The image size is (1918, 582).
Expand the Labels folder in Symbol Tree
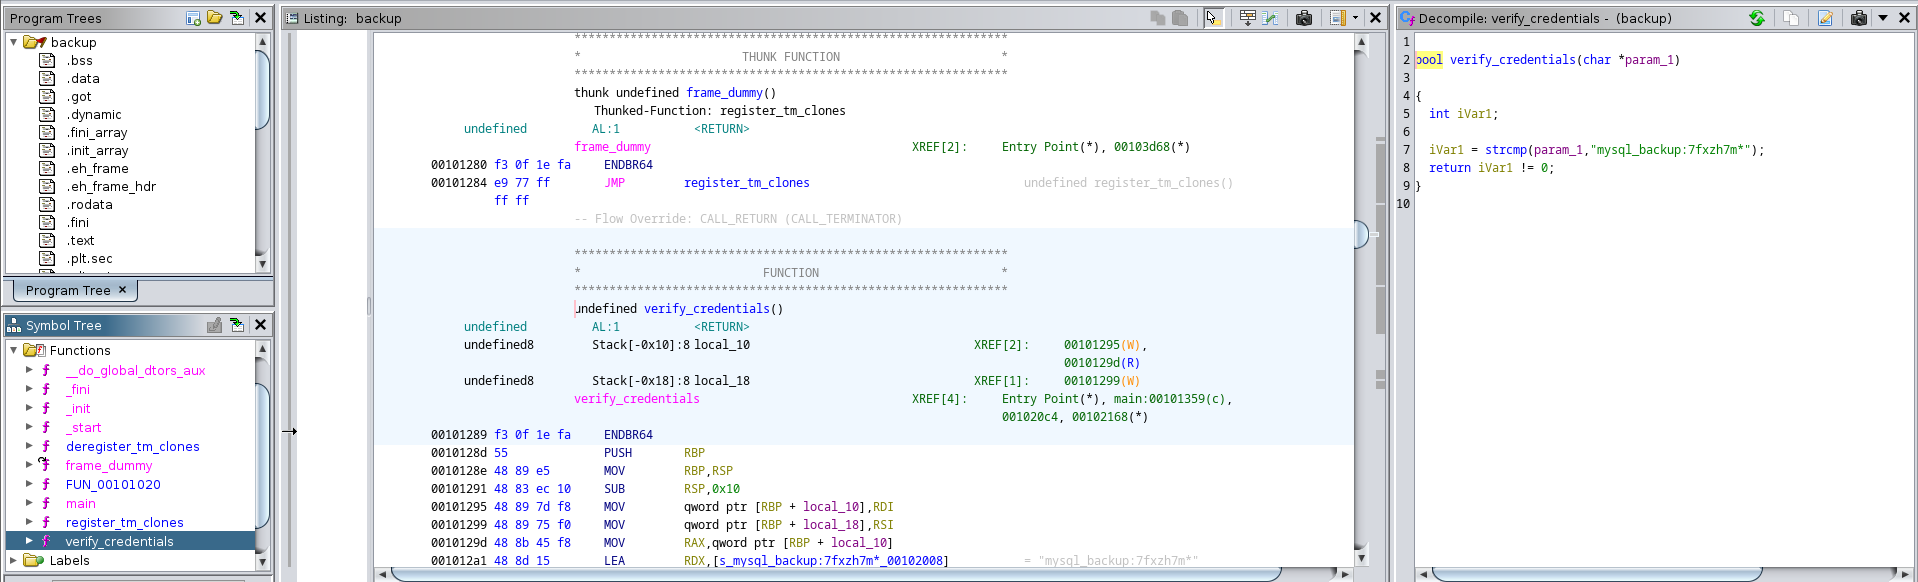coord(14,560)
